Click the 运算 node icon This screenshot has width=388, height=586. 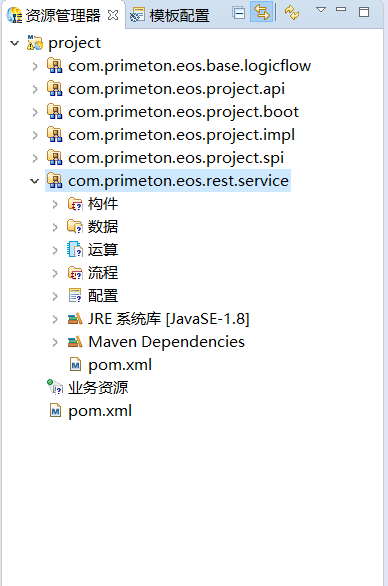(75, 250)
